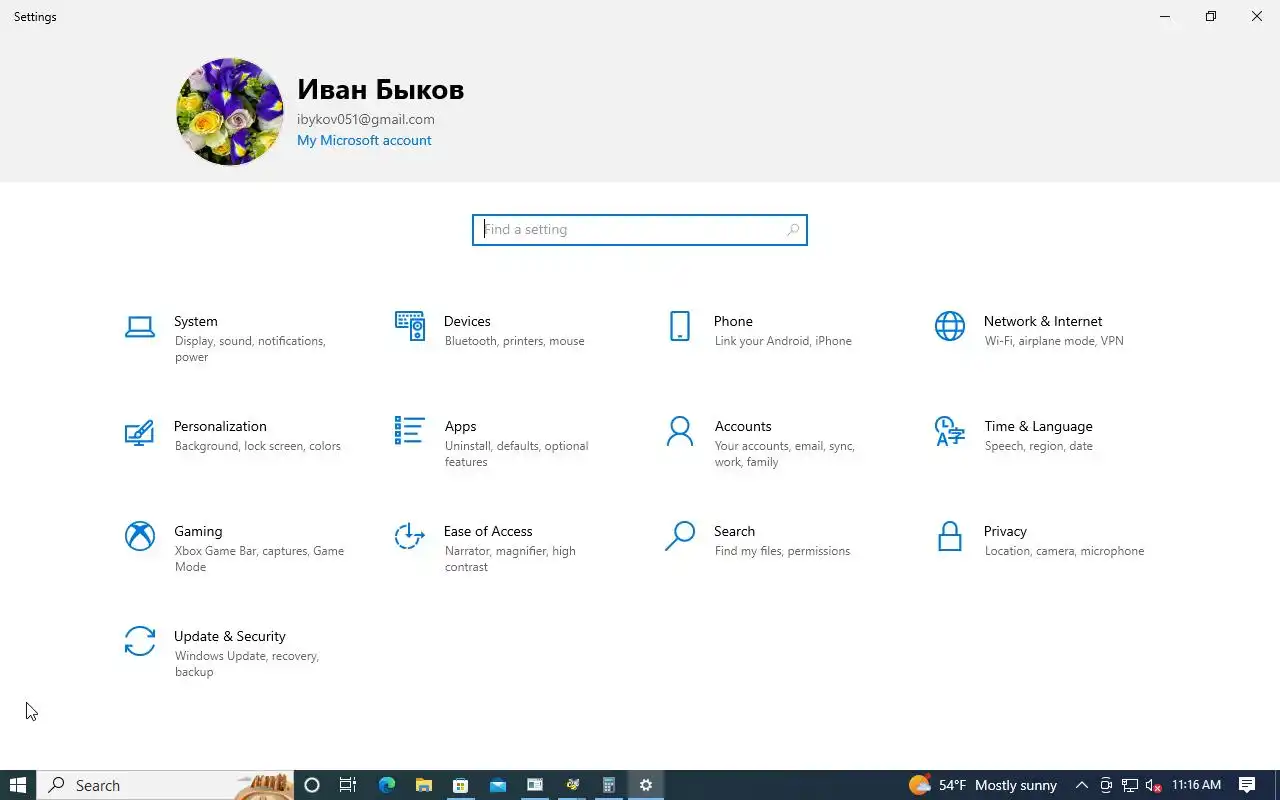This screenshot has width=1280, height=800.
Task: Launch Microsoft Edge from the taskbar
Action: (x=387, y=785)
